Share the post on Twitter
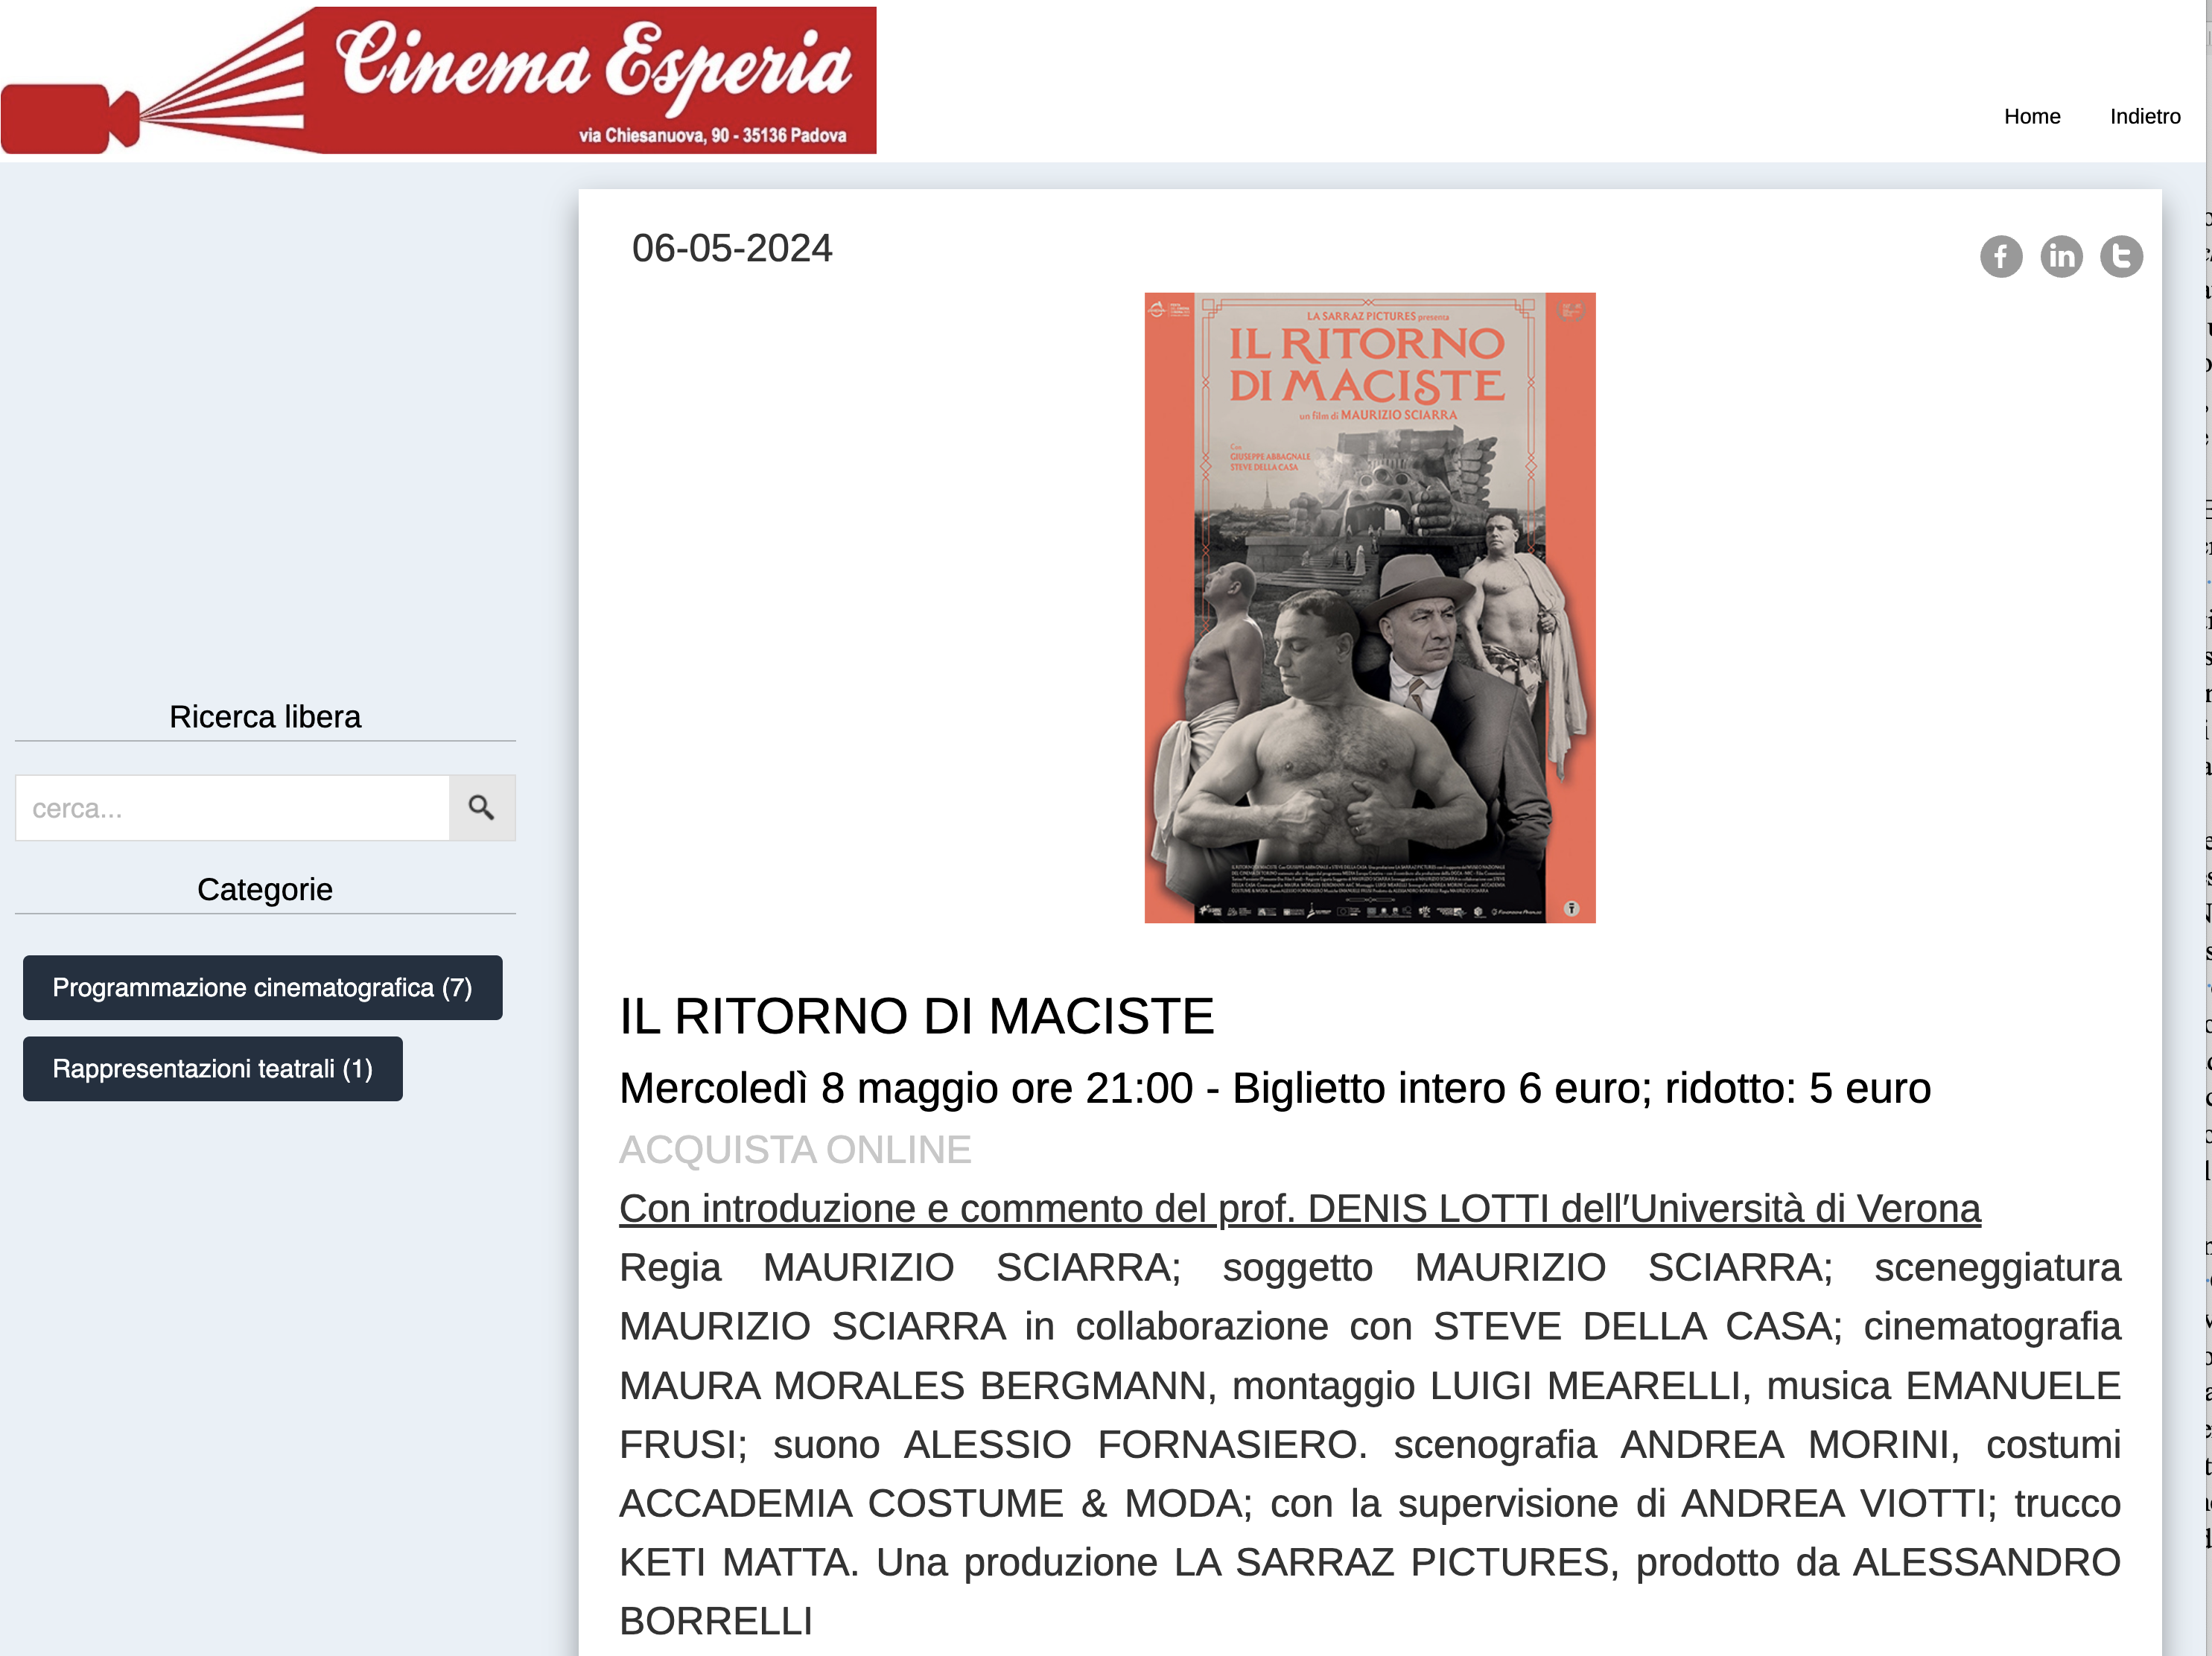The width and height of the screenshot is (2212, 1656). click(2121, 257)
